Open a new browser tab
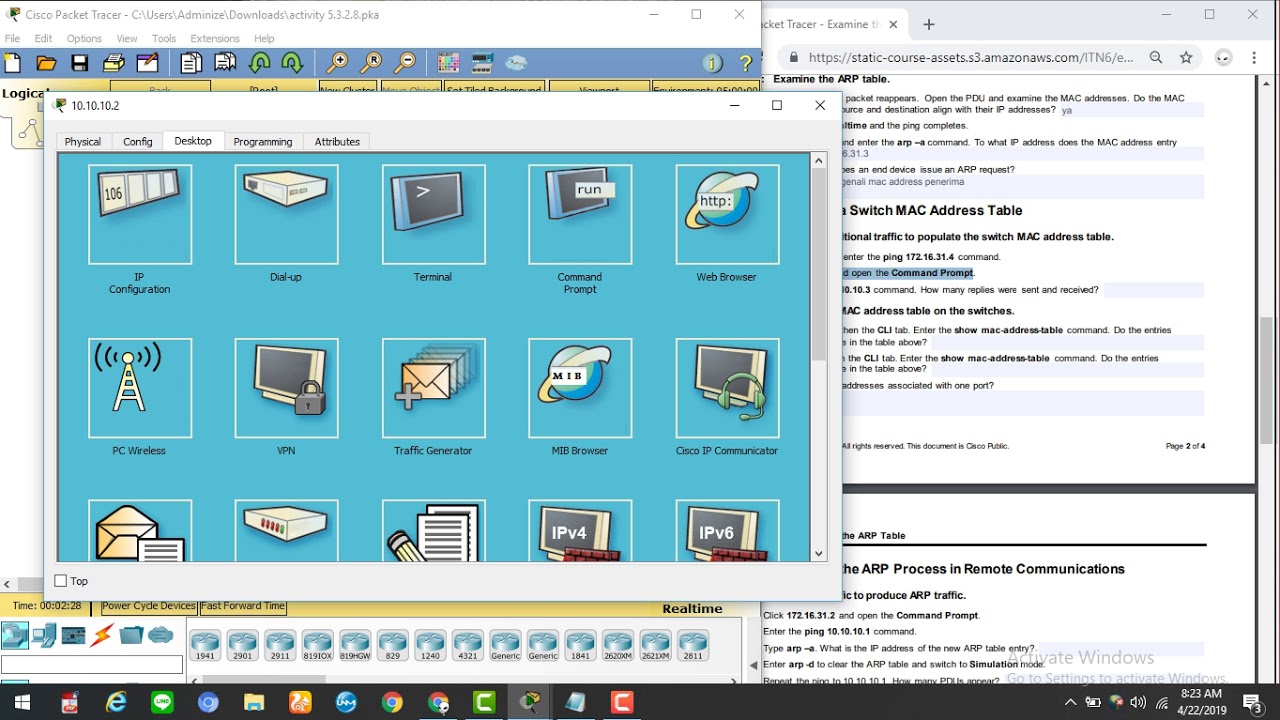 (x=929, y=24)
